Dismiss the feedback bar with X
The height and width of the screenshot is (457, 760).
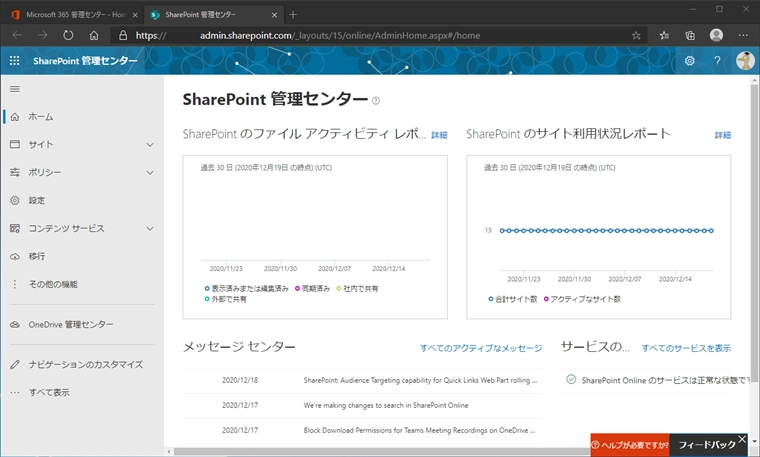(742, 439)
